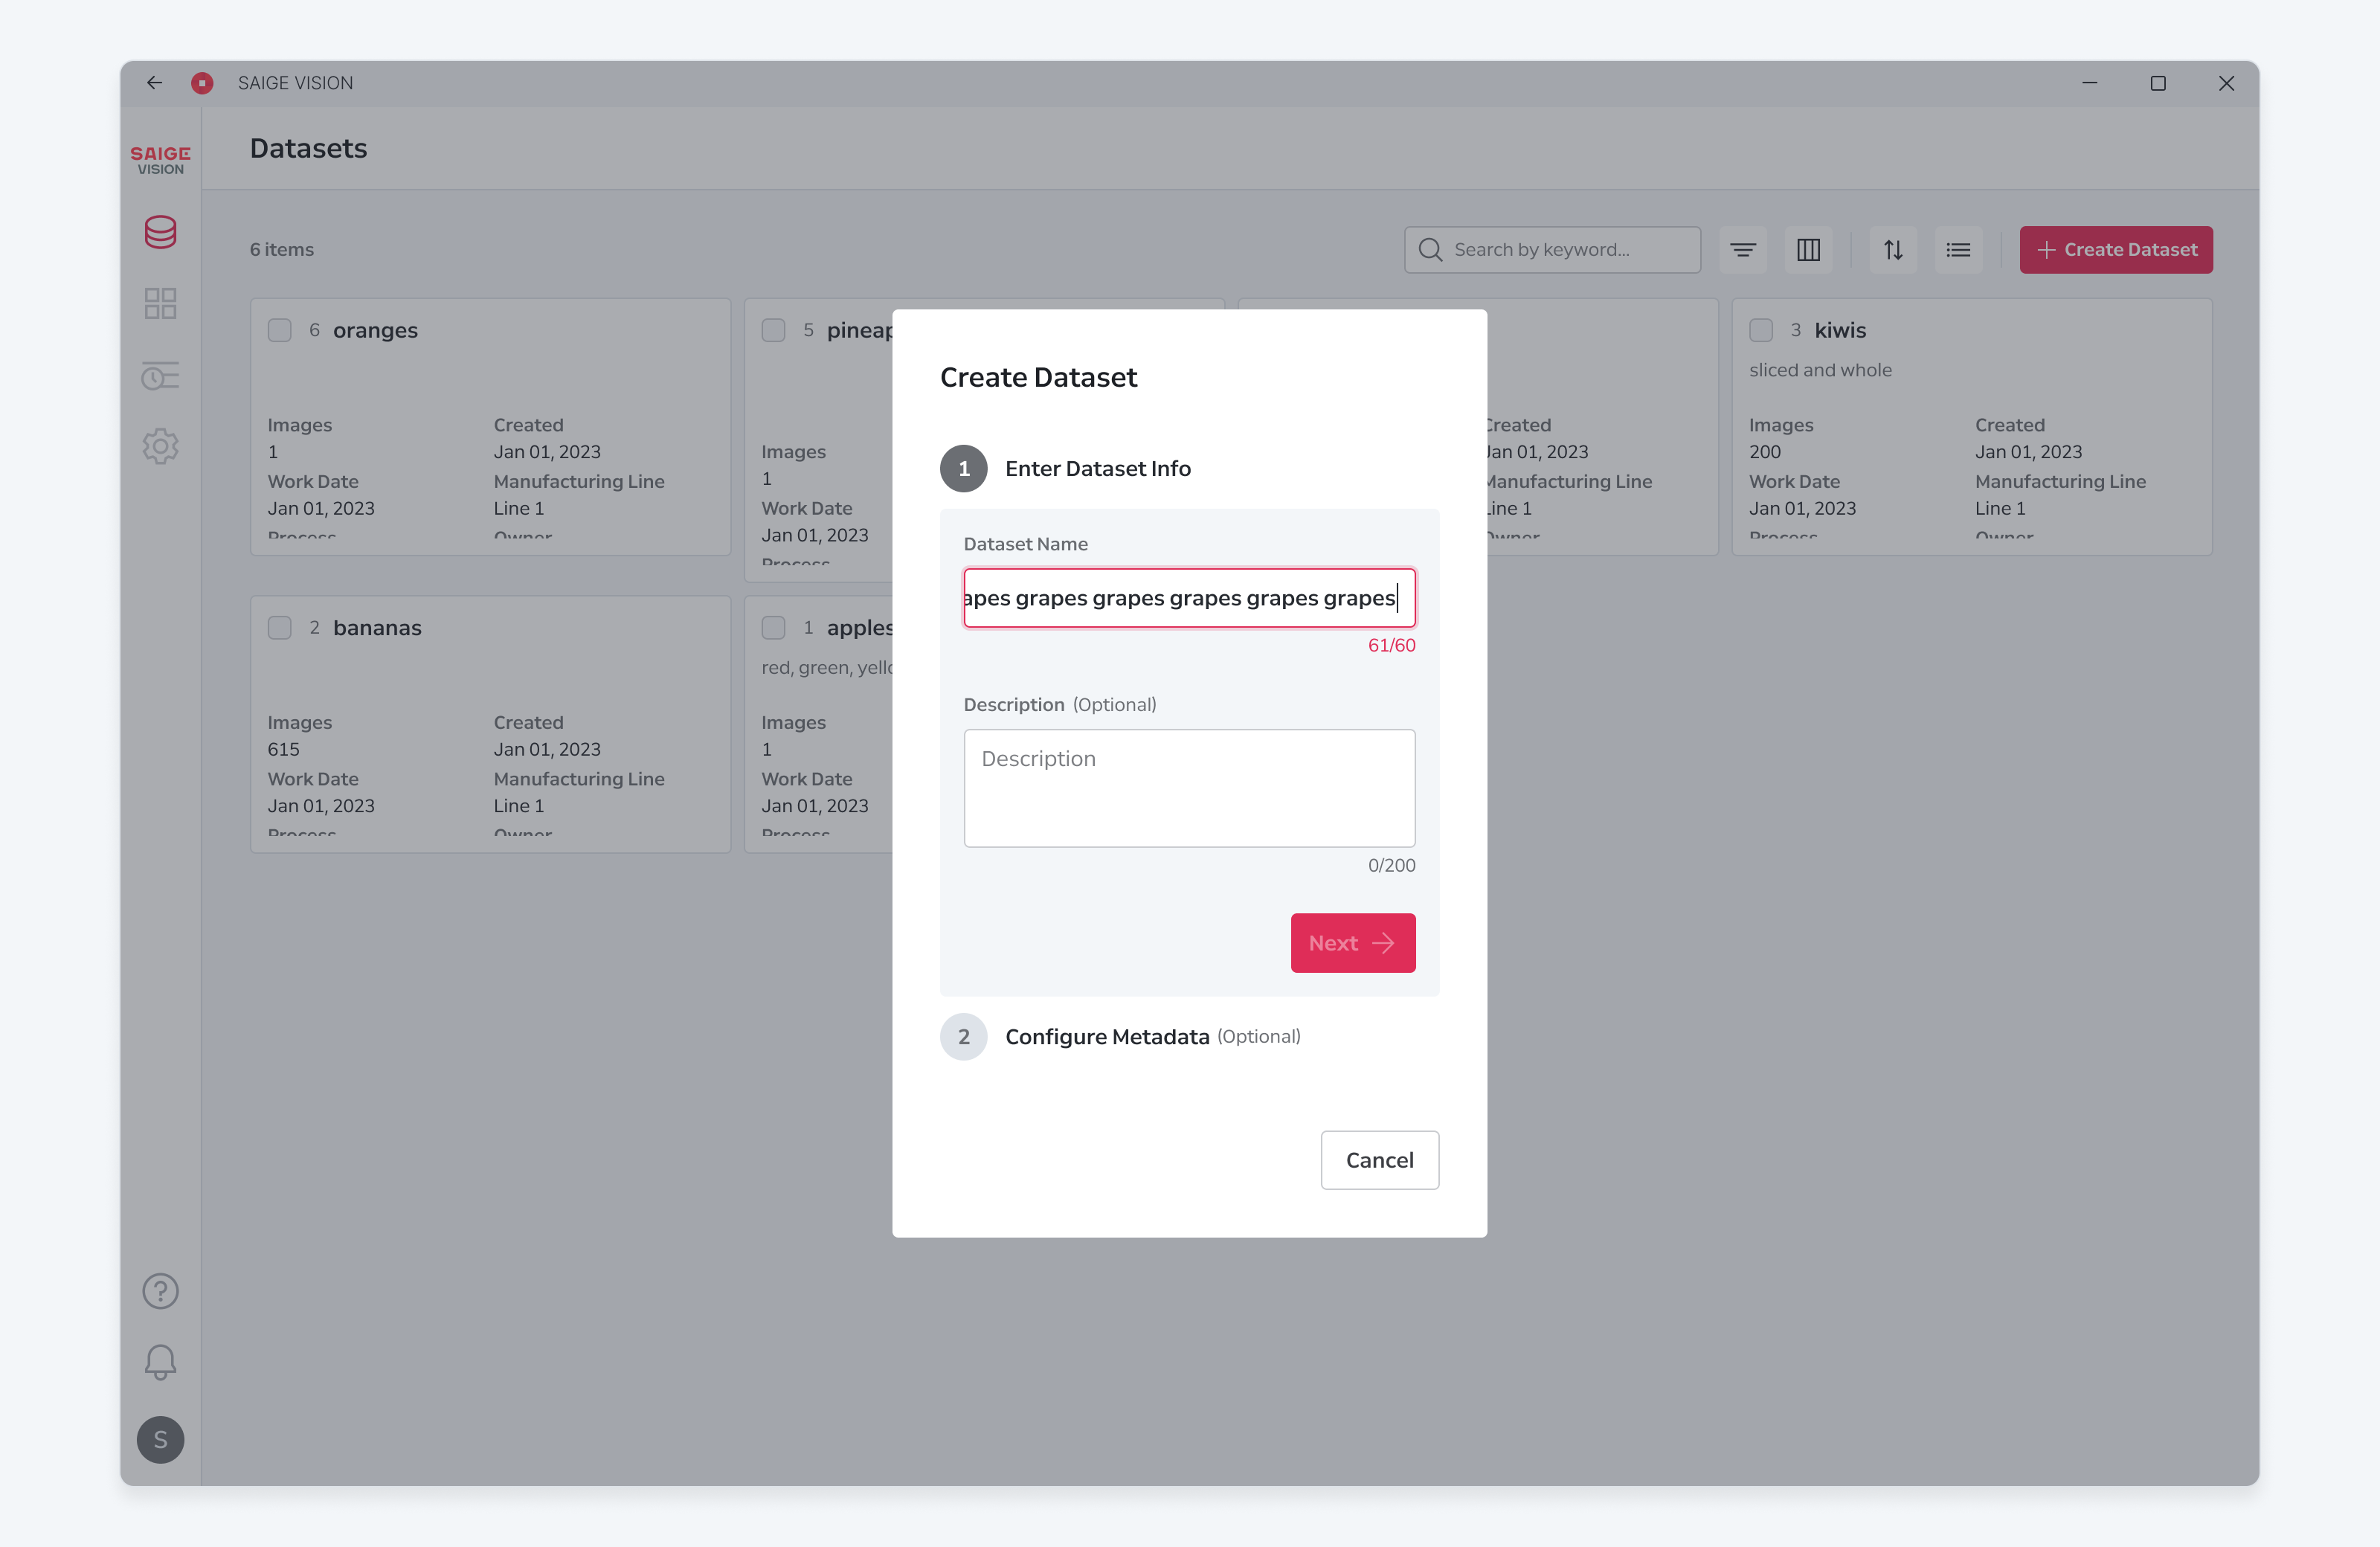Switch to list view icon
Viewport: 2380px width, 1547px height.
point(1958,250)
